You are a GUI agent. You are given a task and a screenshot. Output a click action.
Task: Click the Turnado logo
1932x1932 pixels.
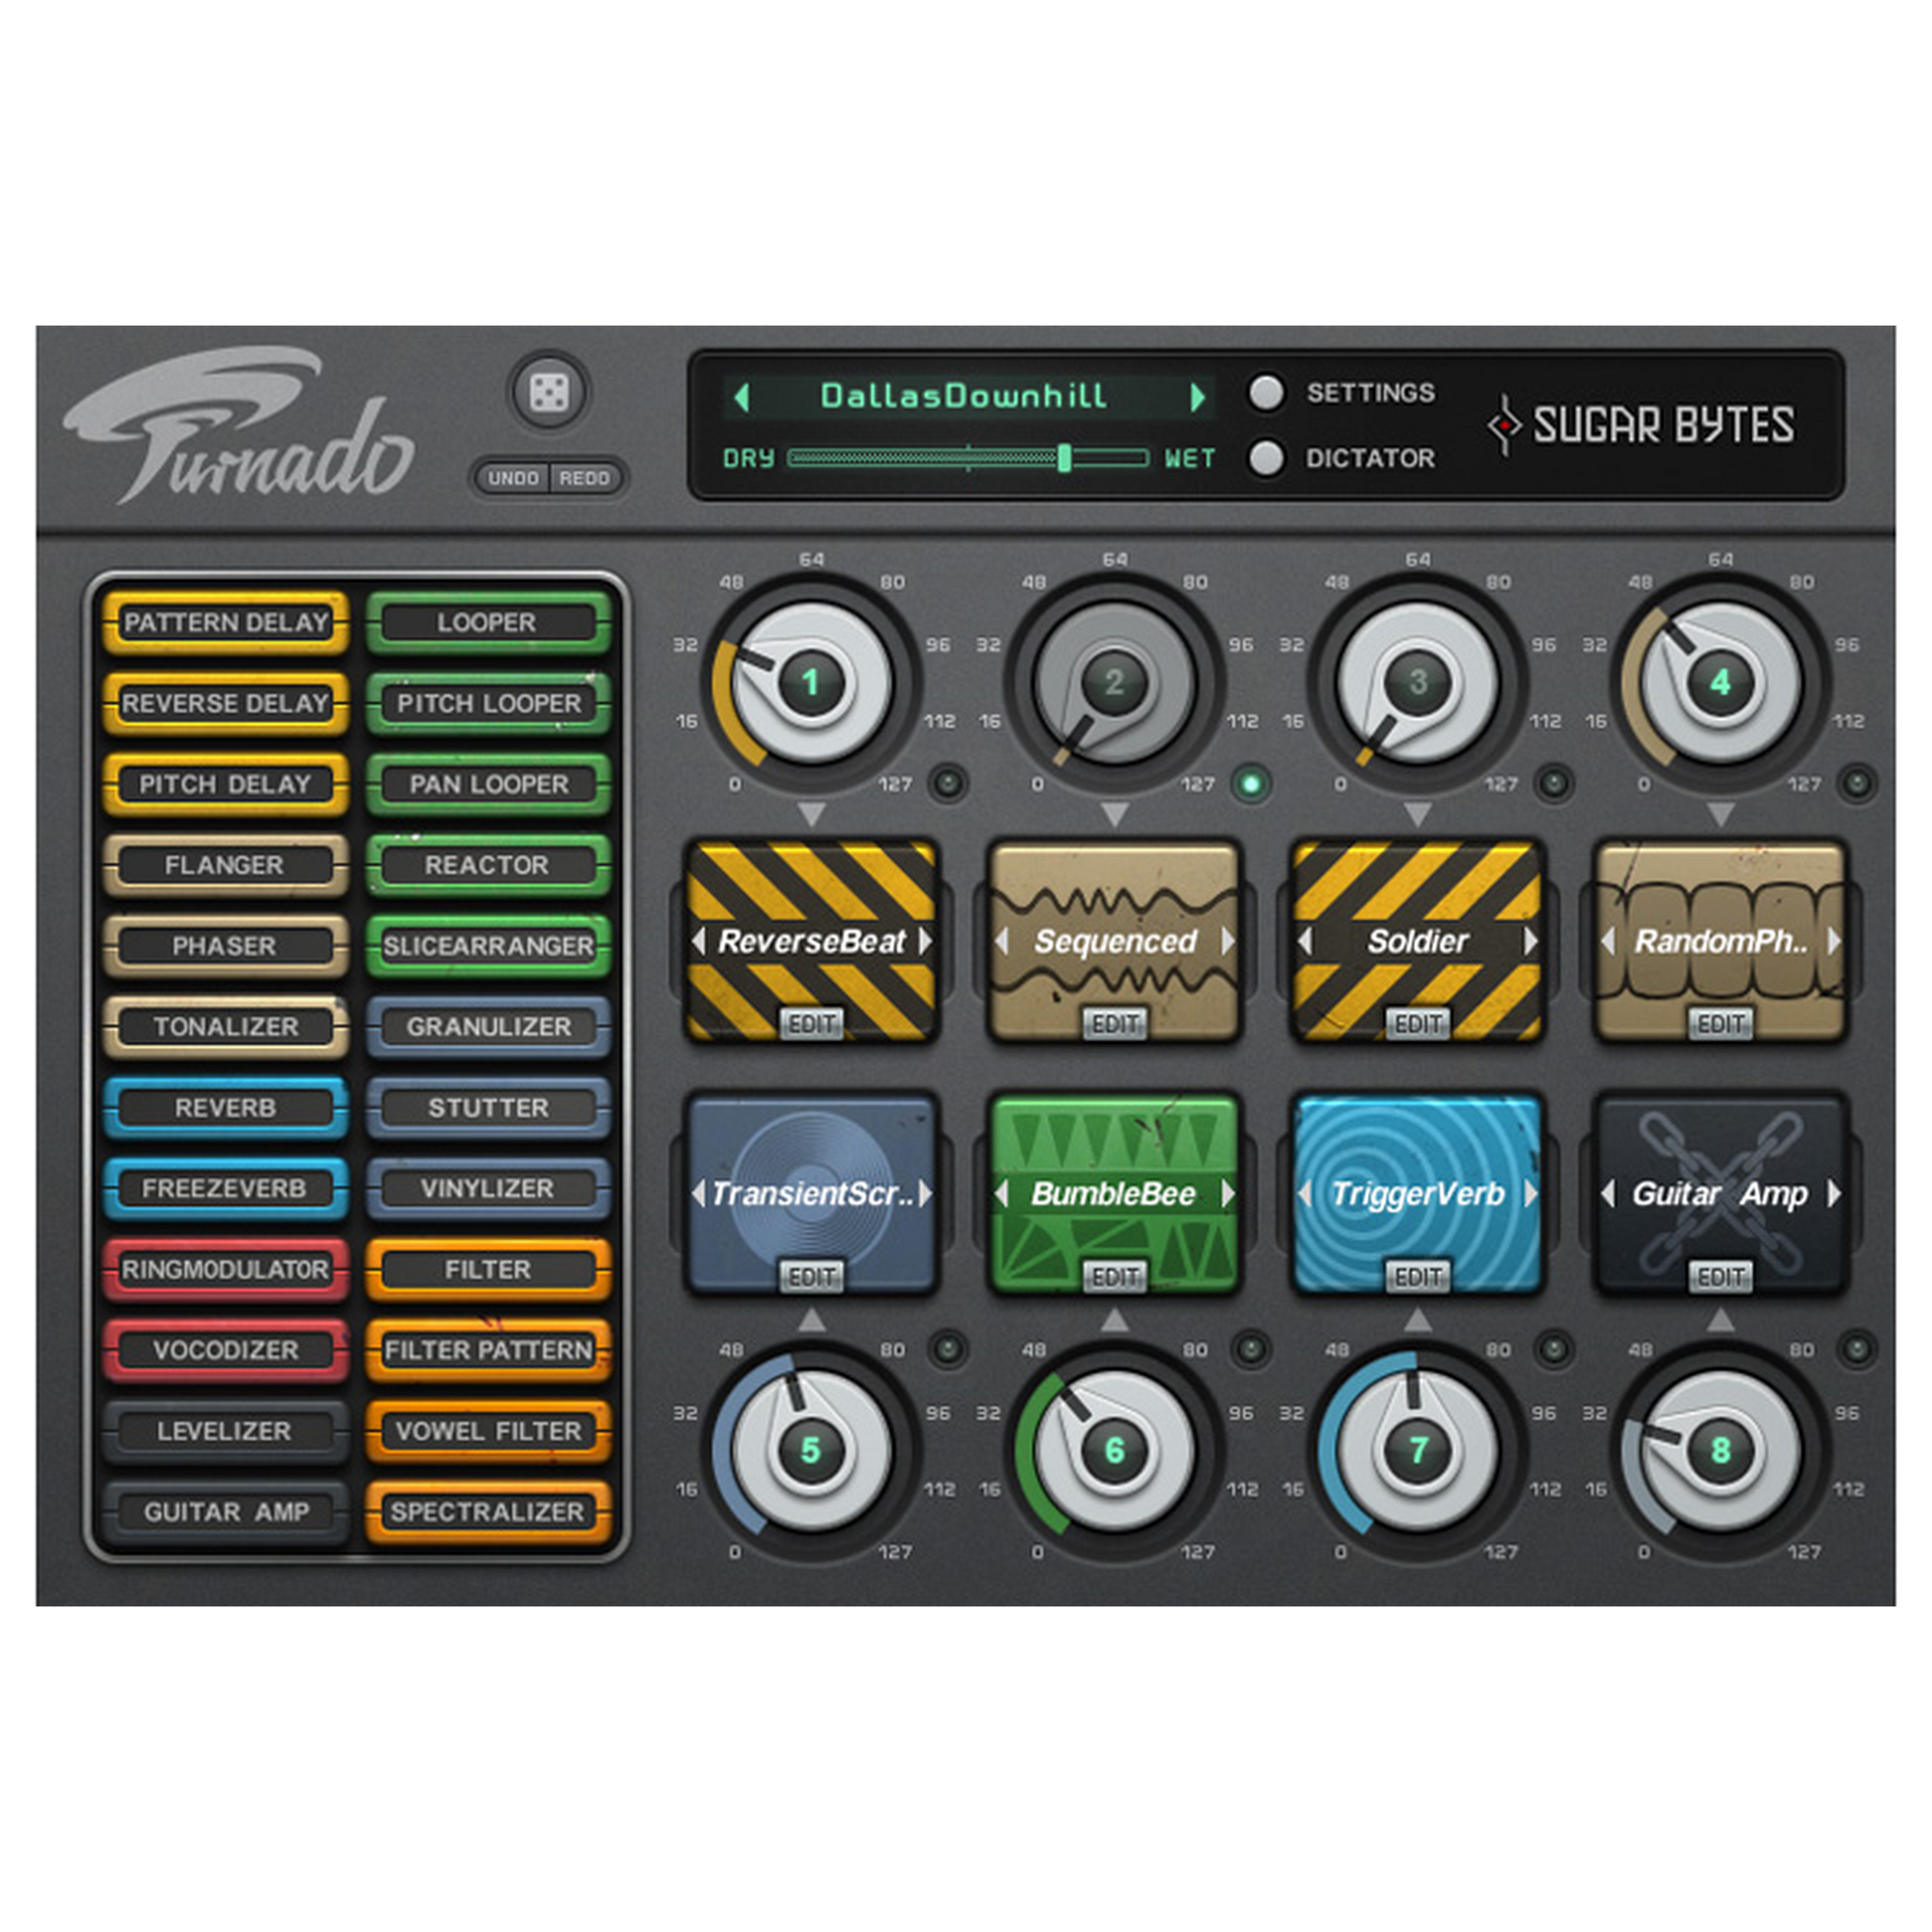[238, 425]
